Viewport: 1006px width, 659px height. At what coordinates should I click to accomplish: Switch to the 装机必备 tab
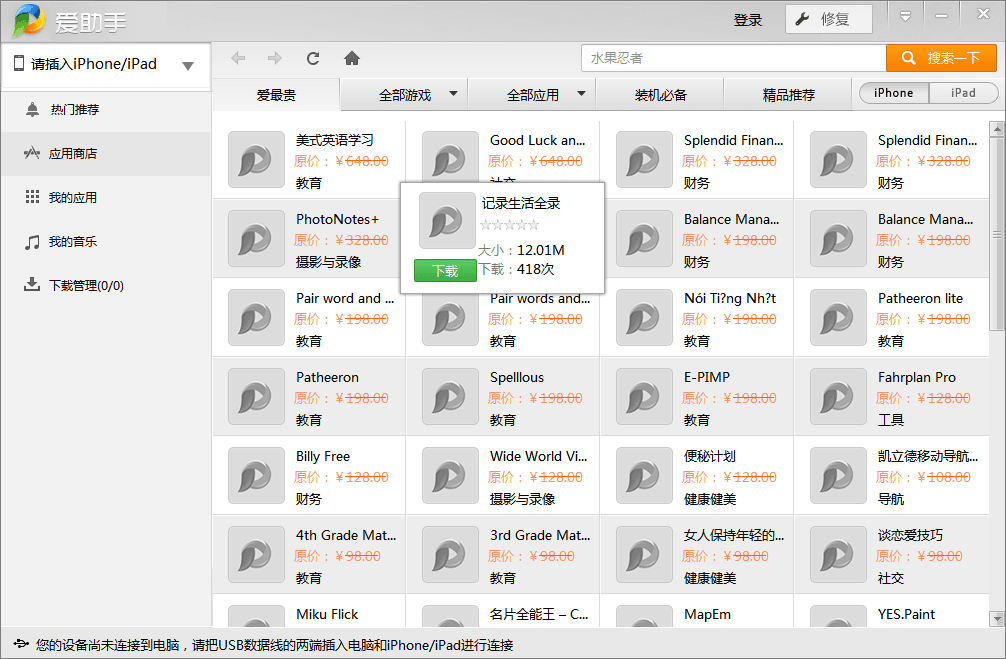(x=660, y=95)
